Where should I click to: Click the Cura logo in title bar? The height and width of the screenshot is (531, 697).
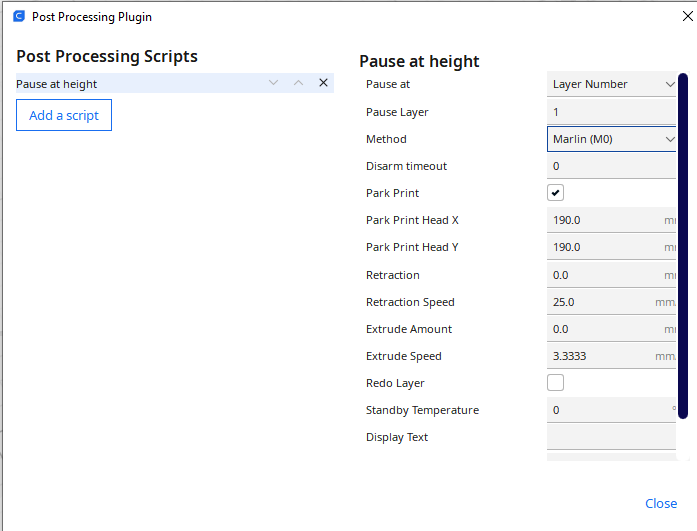19,17
